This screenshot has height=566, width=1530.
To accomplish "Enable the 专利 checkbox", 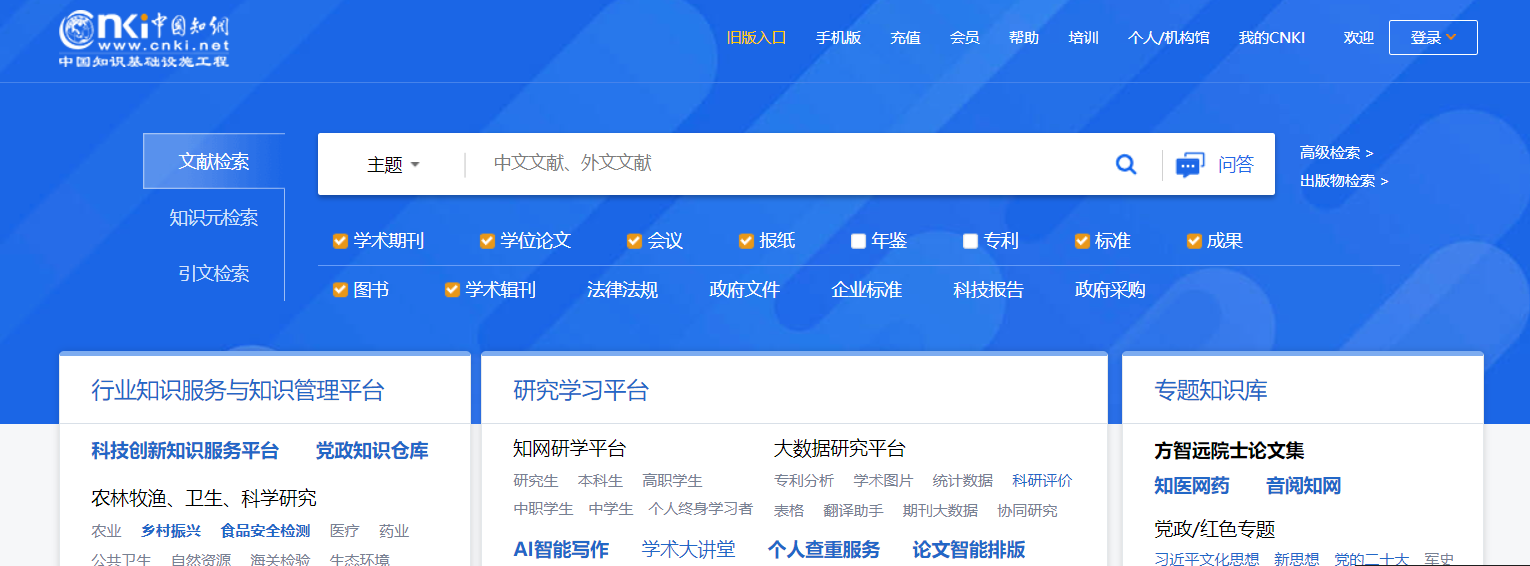I will 970,241.
